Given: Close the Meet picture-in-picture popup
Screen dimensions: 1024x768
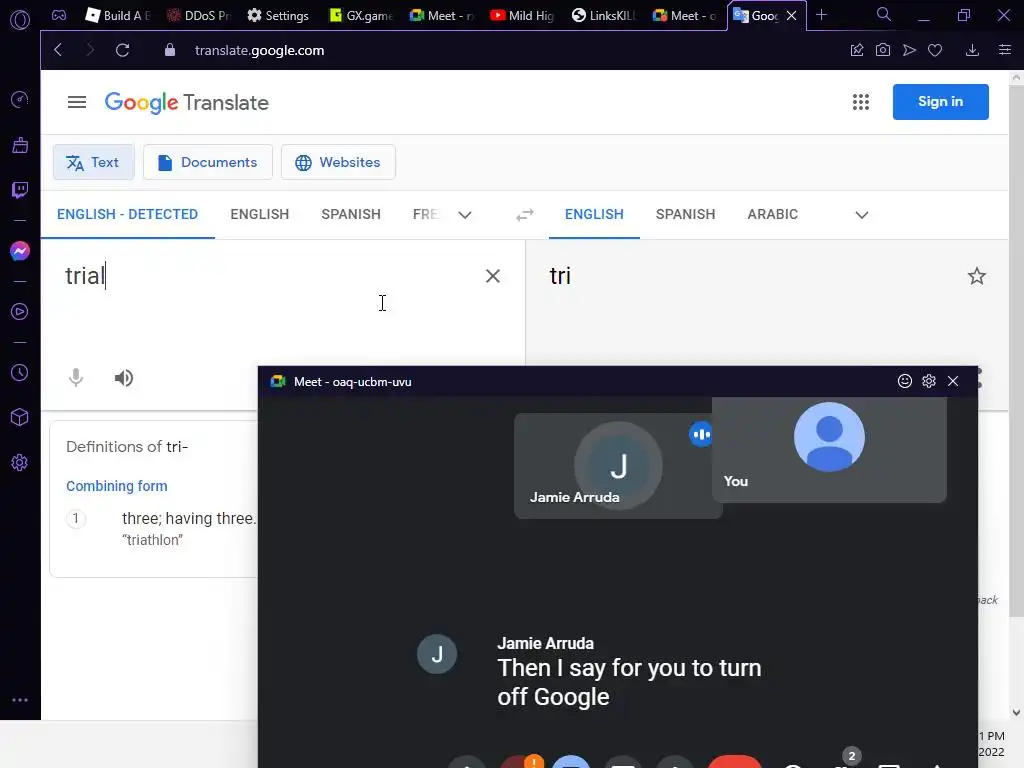Looking at the screenshot, I should 953,381.
